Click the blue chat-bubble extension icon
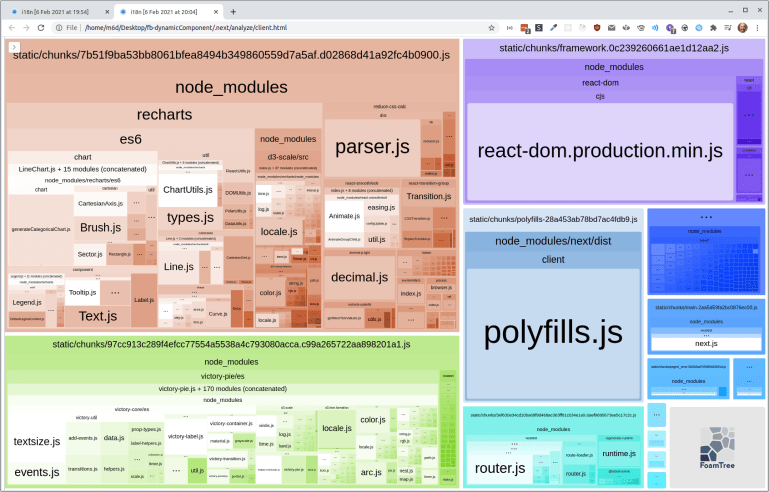The height and width of the screenshot is (492, 769). (699, 28)
